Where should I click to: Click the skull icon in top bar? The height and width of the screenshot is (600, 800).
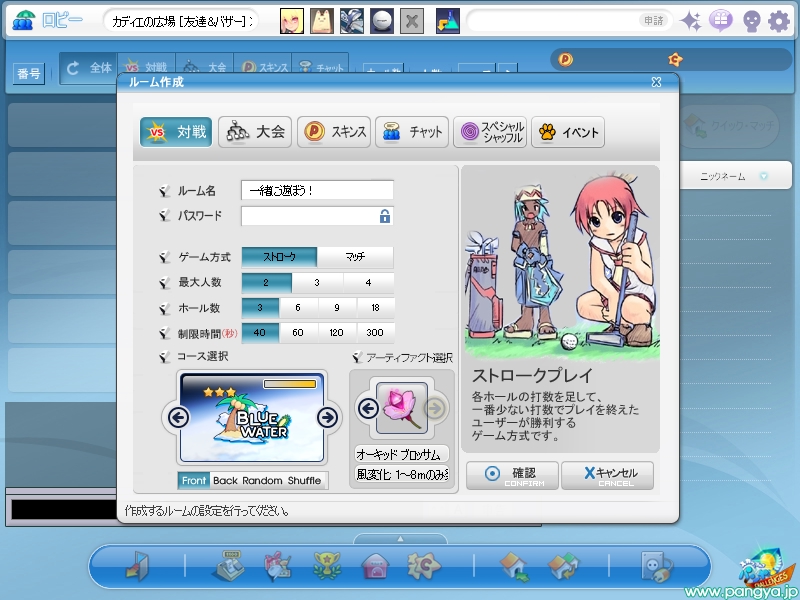752,21
